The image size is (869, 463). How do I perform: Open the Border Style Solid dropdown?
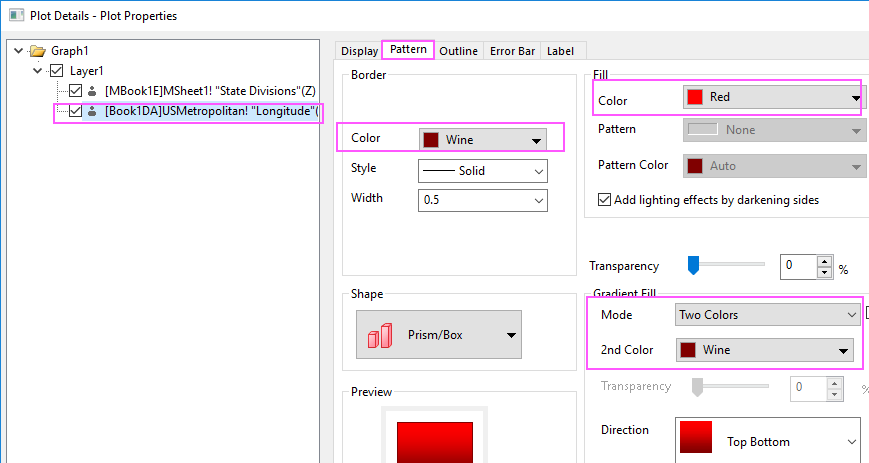(x=483, y=171)
